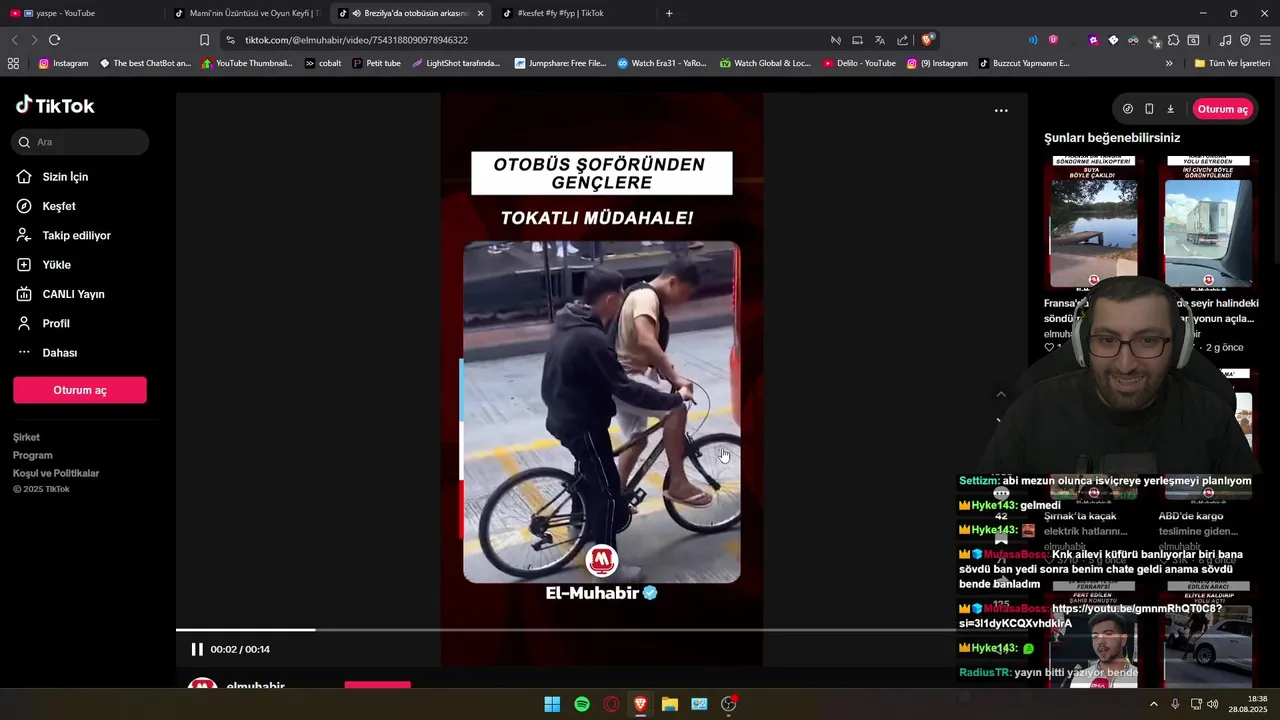Open a new browser tab

pos(669,13)
